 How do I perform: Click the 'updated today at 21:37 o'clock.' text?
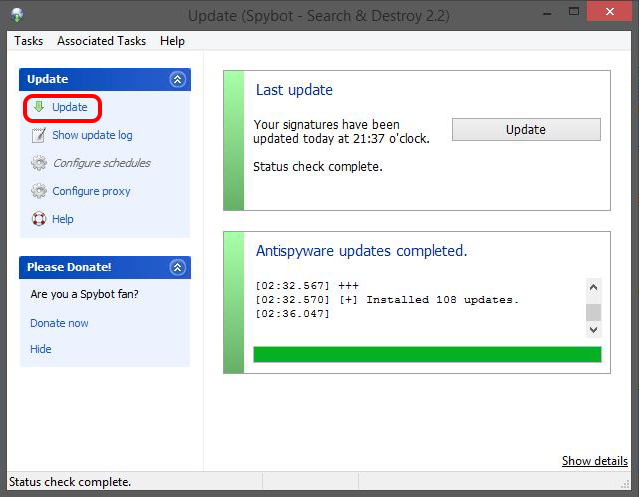click(x=342, y=139)
